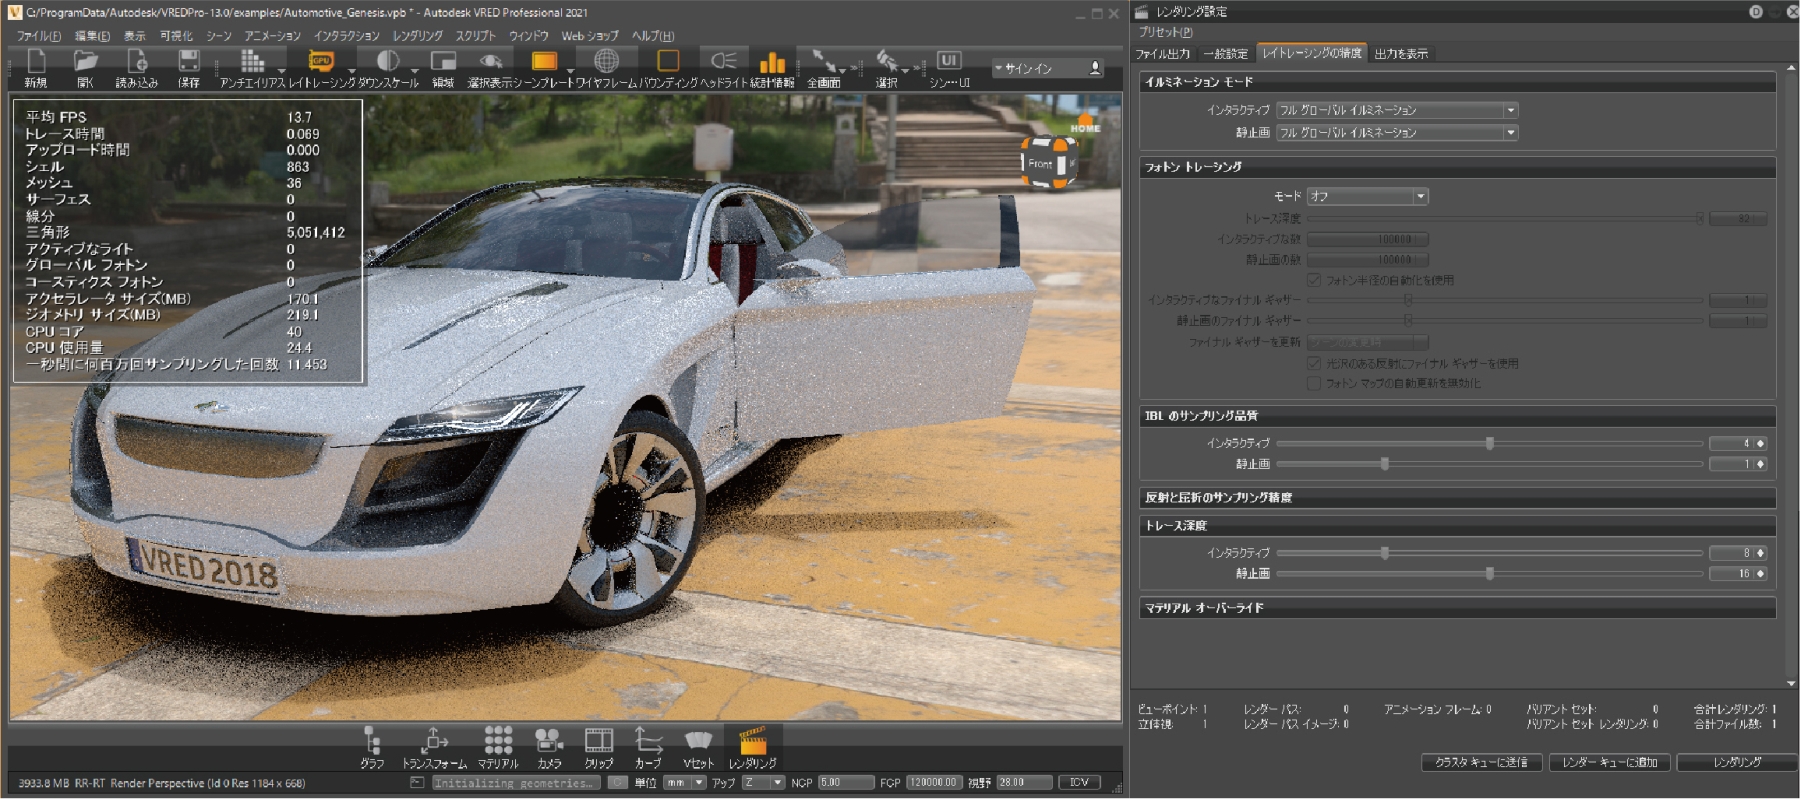
Task: Click the 選択 selection tool icon
Action: click(x=886, y=62)
